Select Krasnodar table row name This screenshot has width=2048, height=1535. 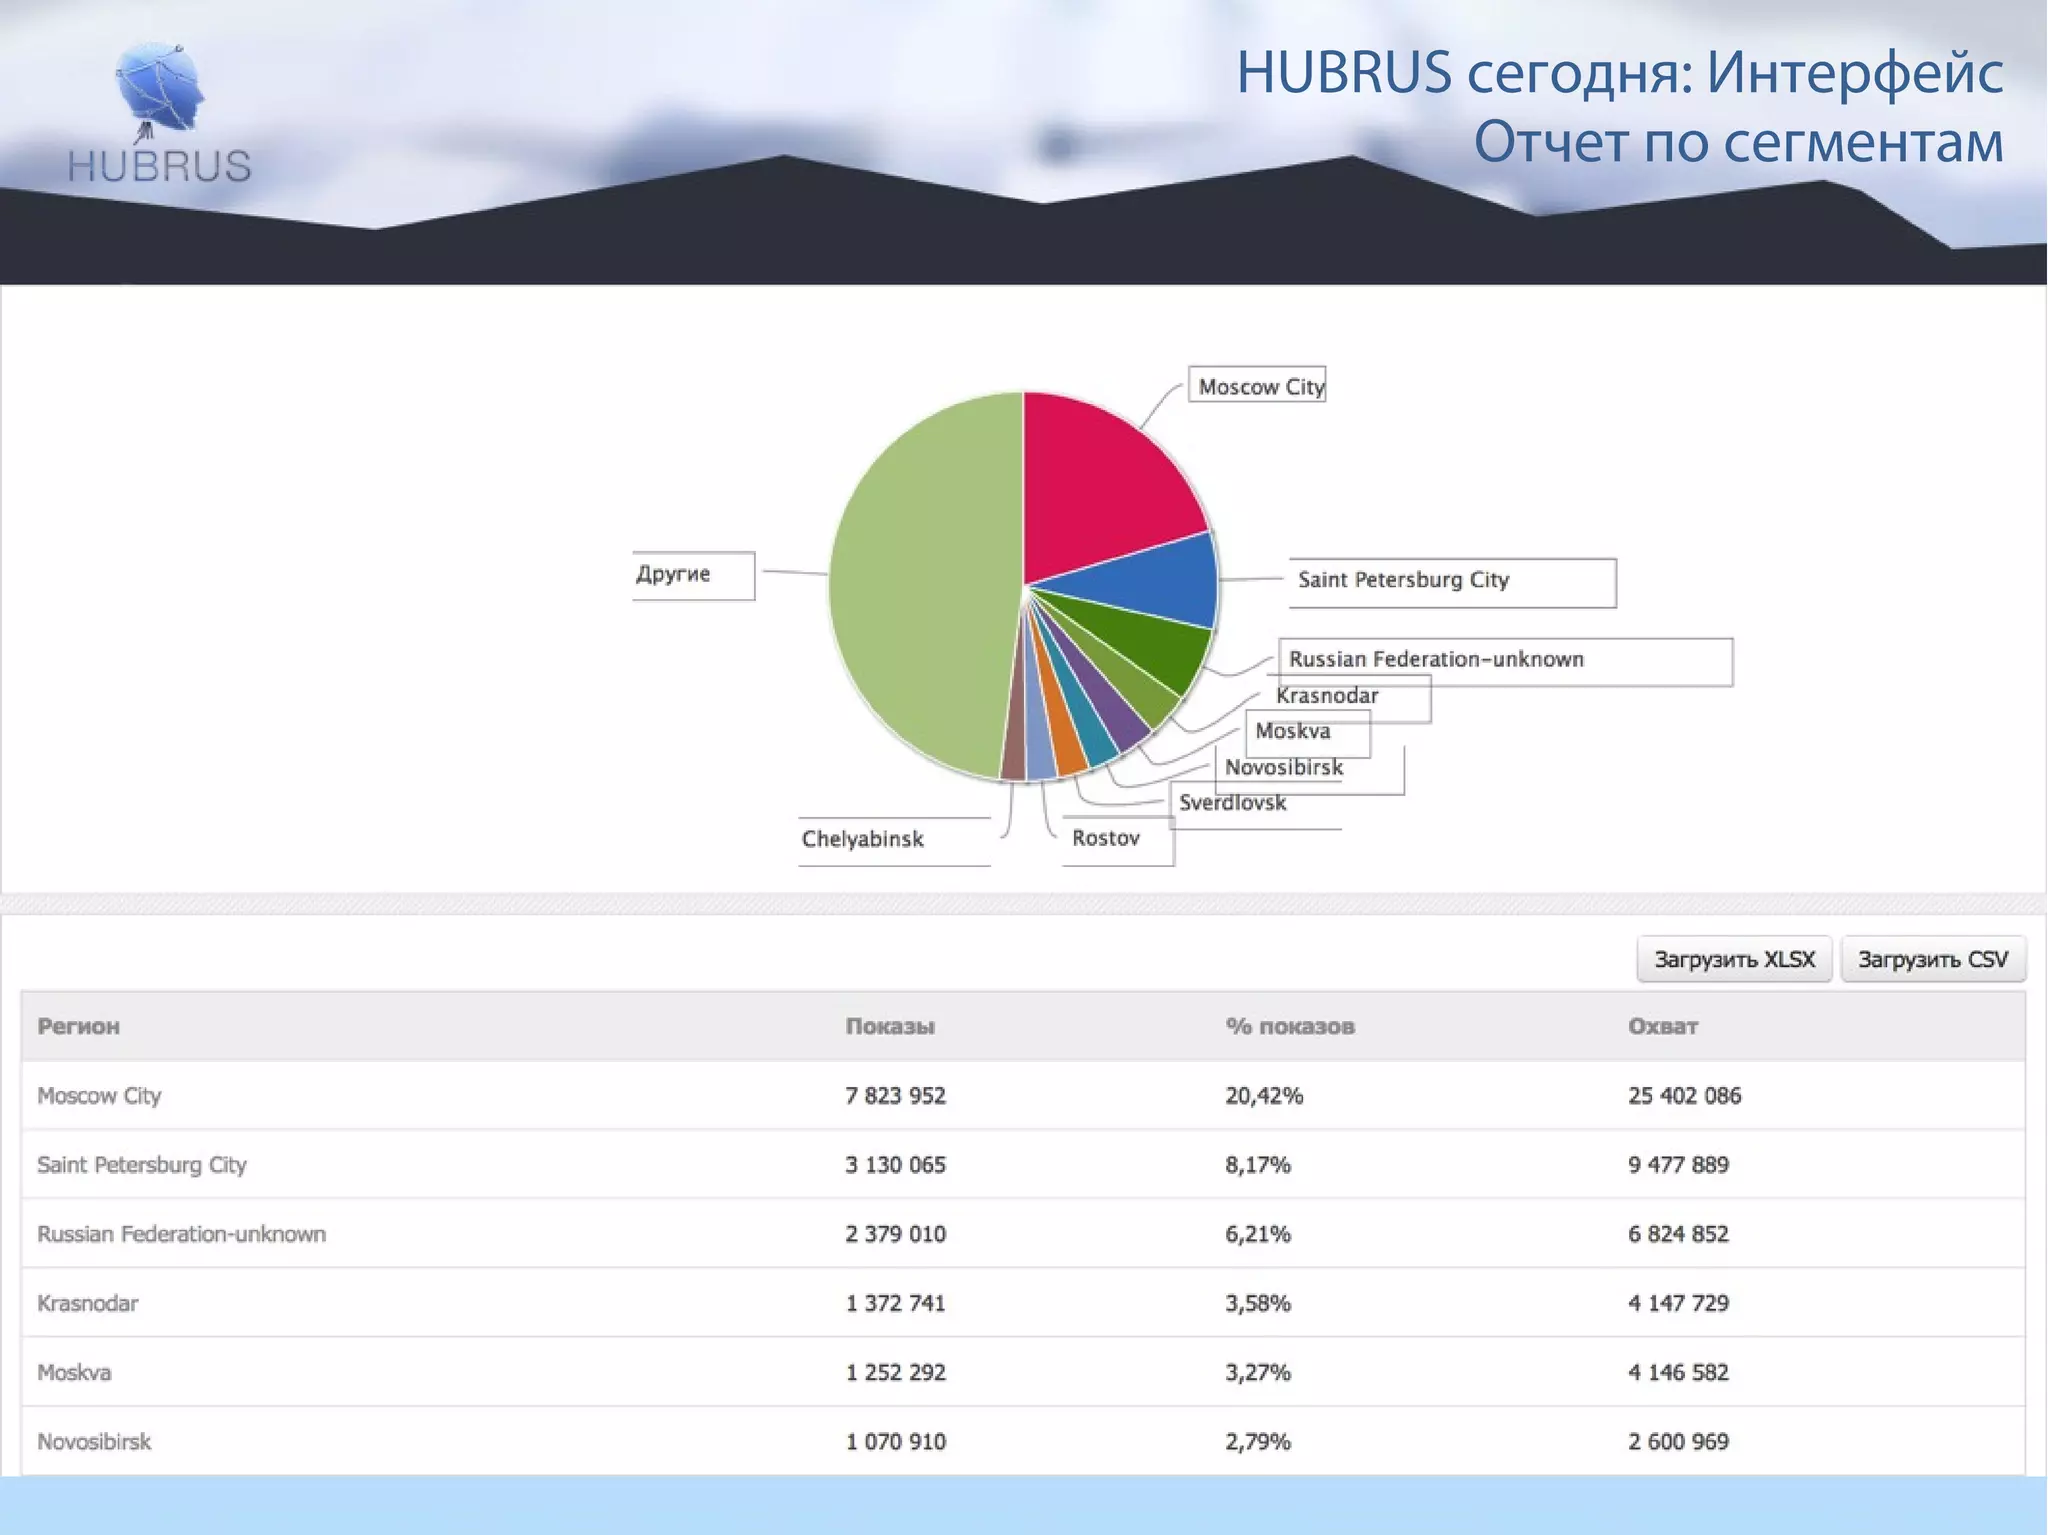[x=88, y=1303]
